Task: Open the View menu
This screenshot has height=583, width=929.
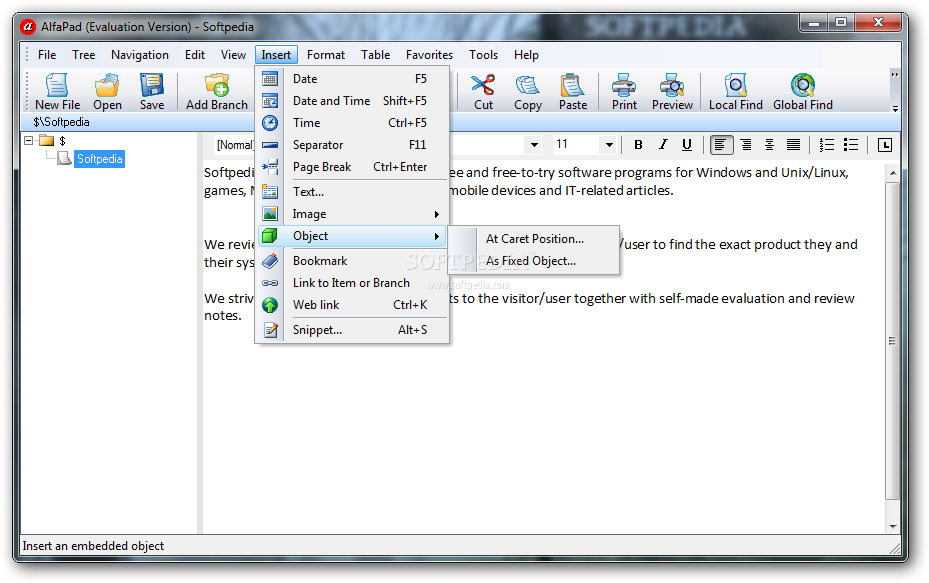Action: (x=233, y=55)
